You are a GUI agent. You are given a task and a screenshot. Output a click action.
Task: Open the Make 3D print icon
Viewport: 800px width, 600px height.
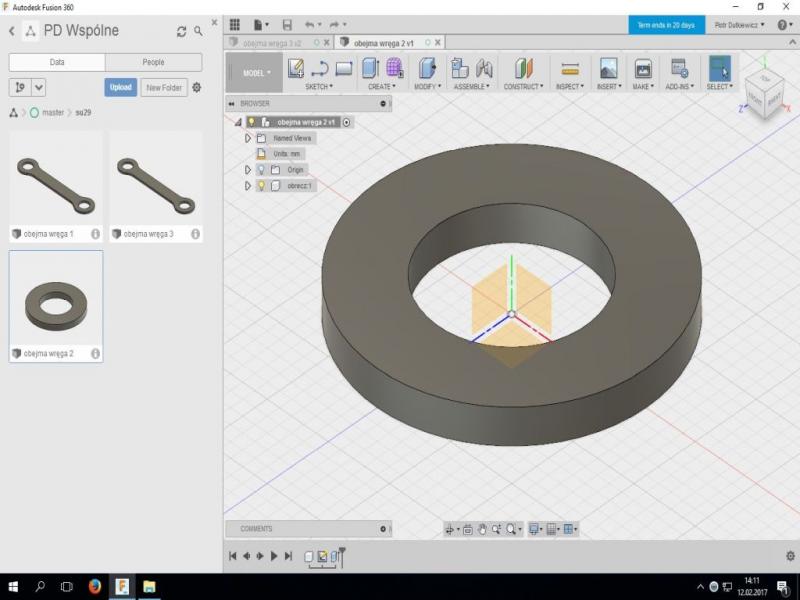click(x=643, y=68)
